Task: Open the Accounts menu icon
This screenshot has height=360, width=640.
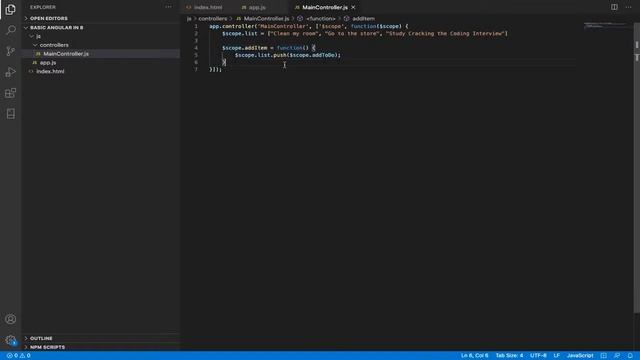Action: coord(11,319)
